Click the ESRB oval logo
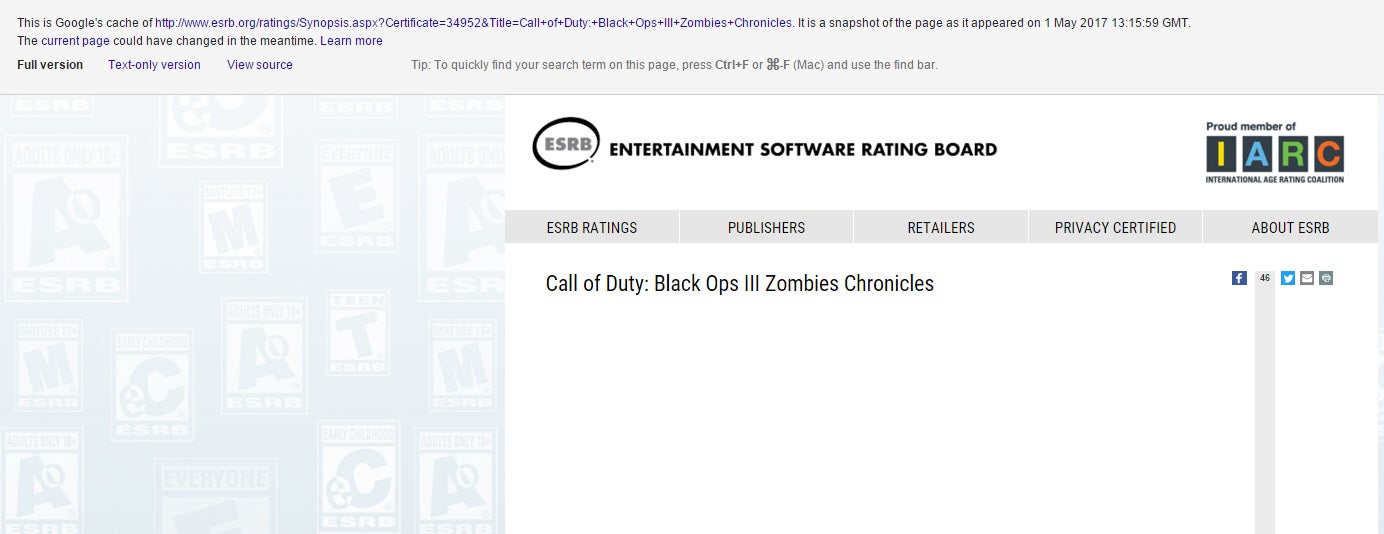The image size is (1384, 534). pos(567,144)
